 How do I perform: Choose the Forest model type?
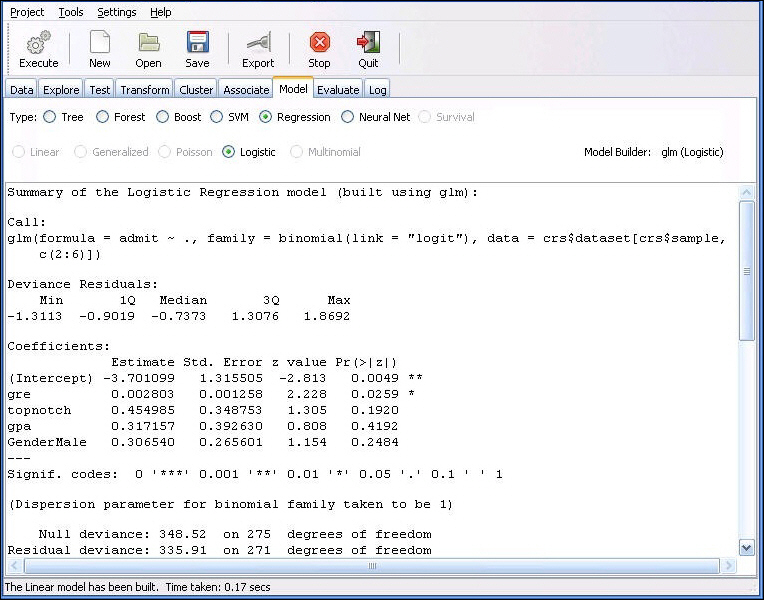pos(102,117)
